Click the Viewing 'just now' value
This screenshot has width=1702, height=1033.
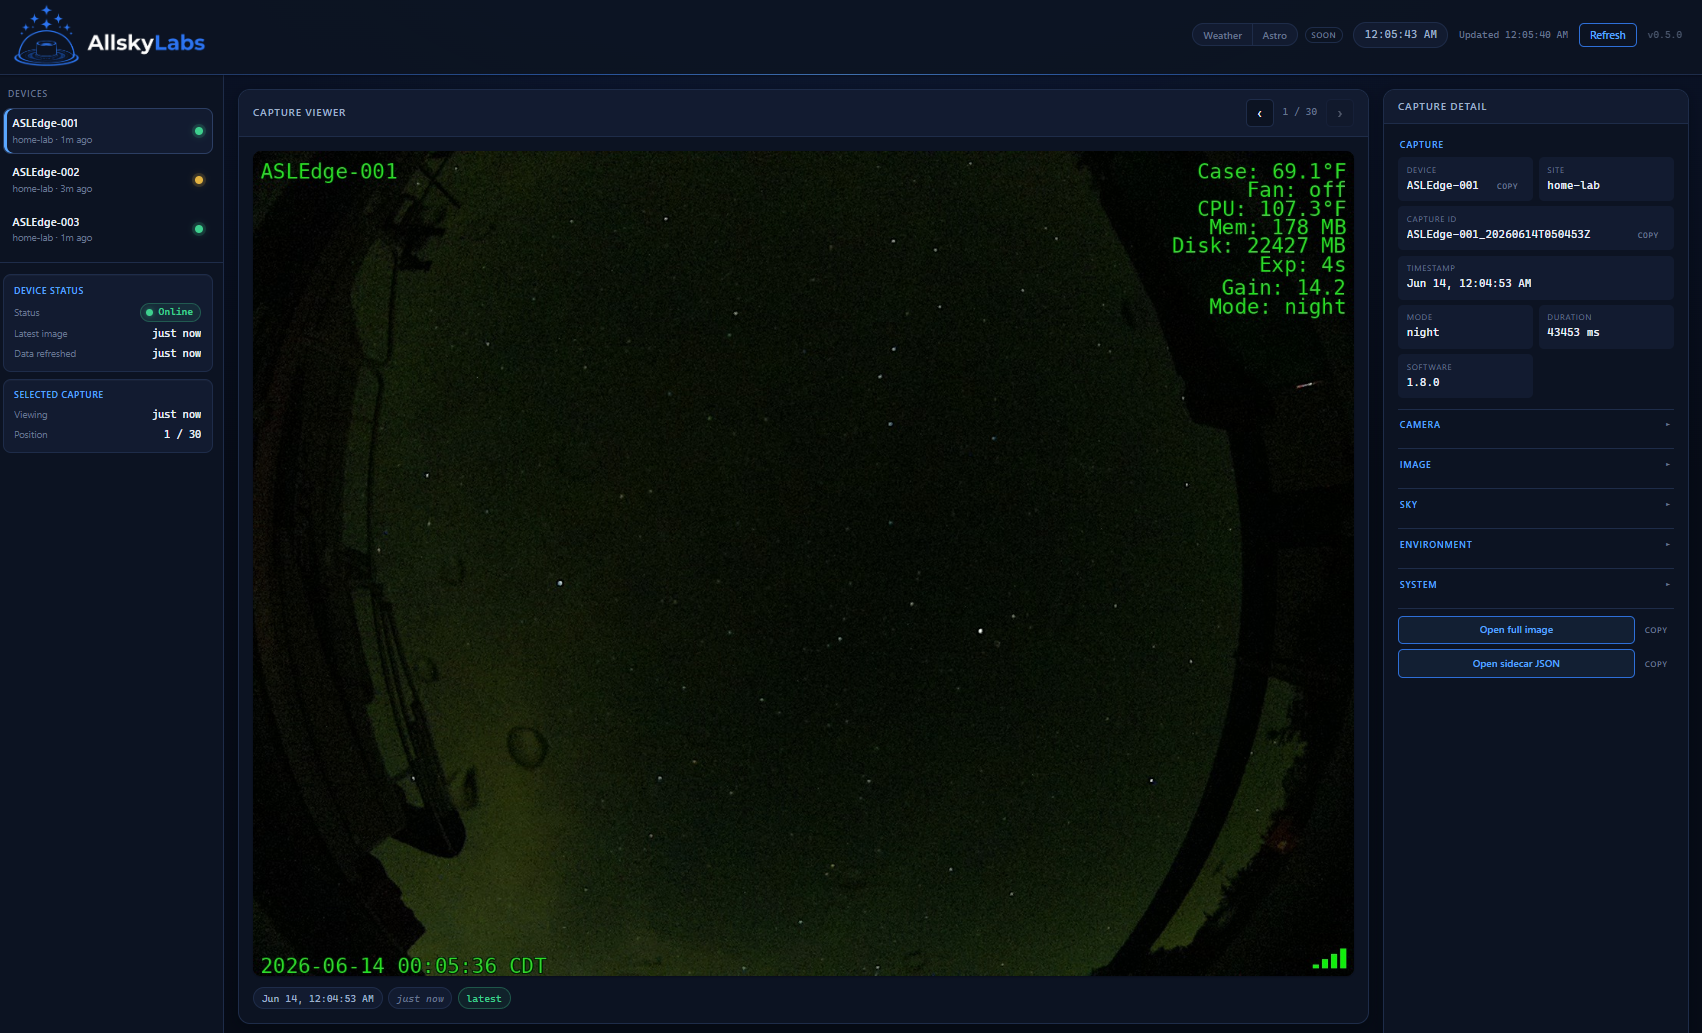coord(177,415)
